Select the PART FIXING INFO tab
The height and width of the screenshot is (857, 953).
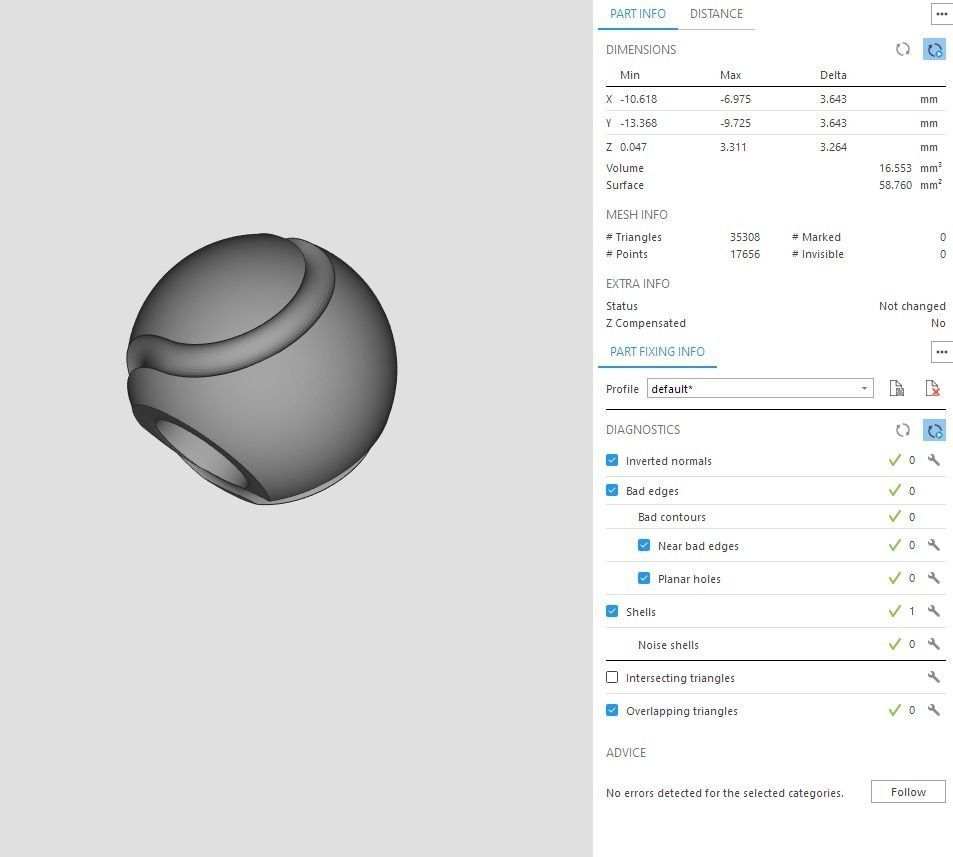tap(657, 352)
